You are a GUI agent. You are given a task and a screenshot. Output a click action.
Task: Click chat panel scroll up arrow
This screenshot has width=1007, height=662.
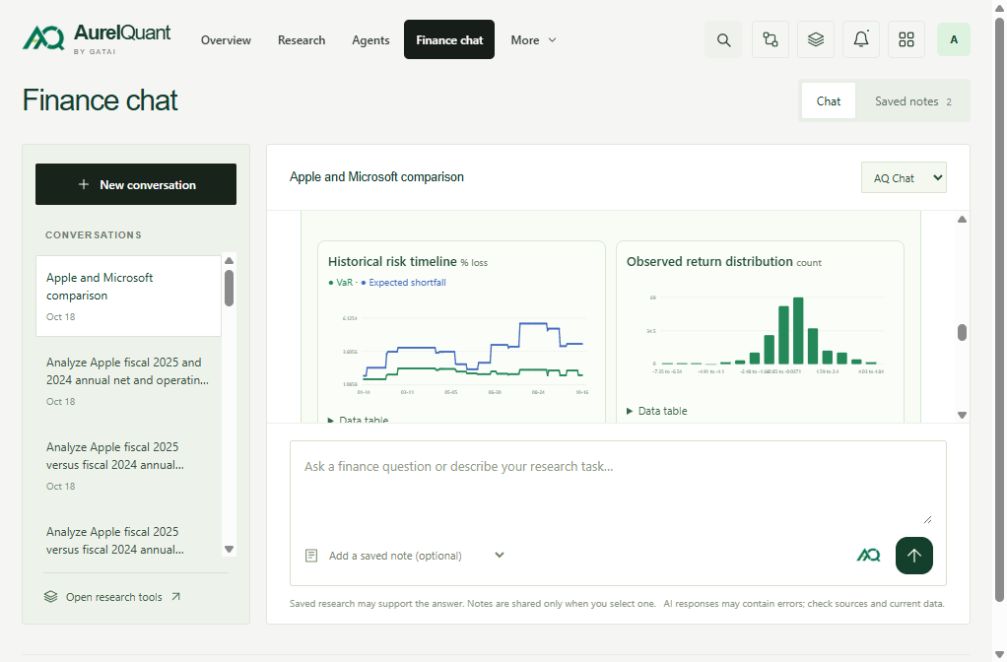[x=962, y=220]
